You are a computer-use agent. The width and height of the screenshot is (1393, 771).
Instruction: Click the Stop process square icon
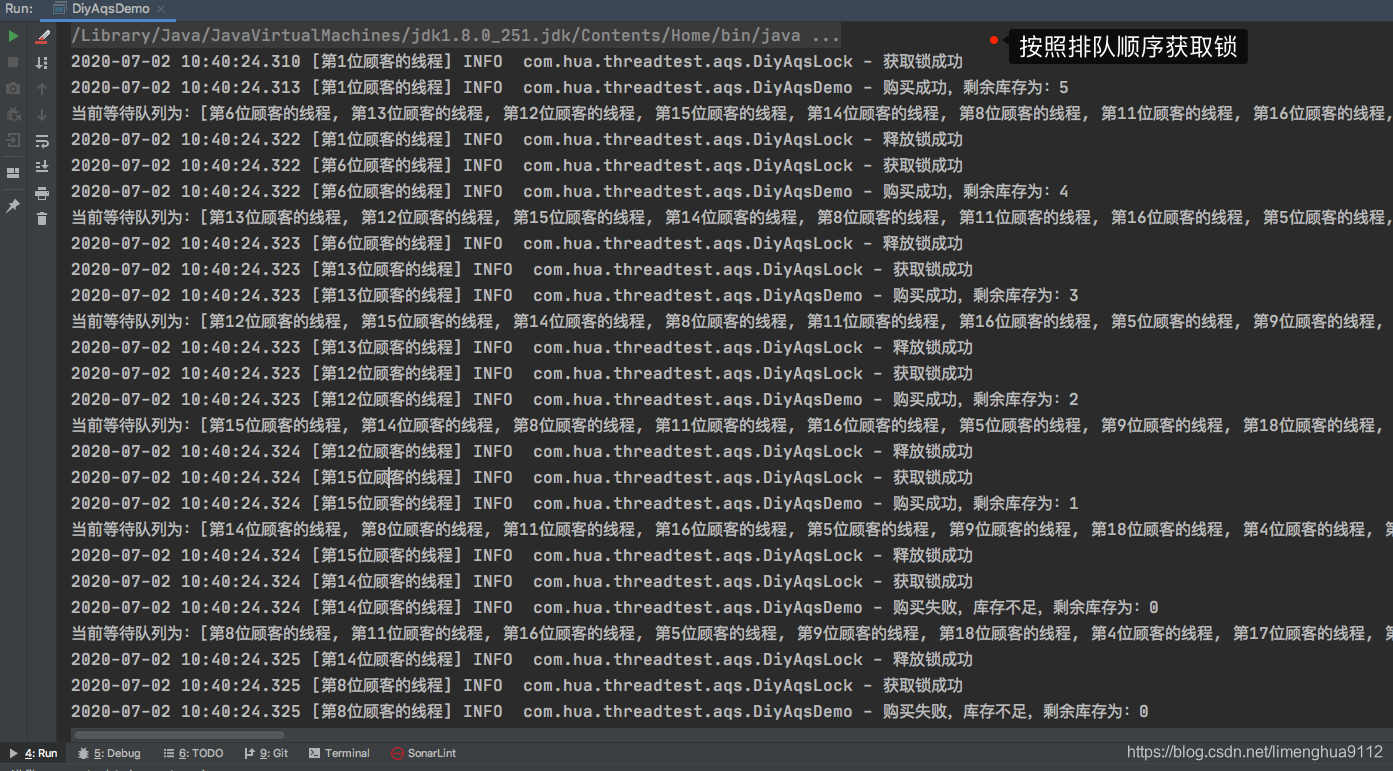[13, 62]
